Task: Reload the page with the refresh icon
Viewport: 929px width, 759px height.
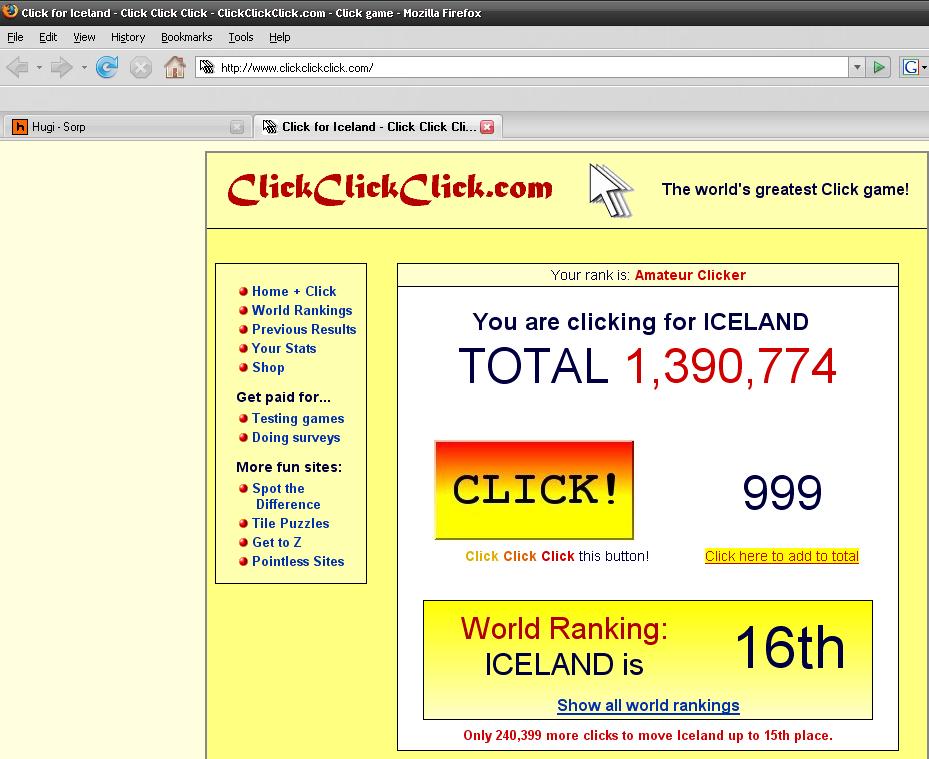Action: point(107,67)
